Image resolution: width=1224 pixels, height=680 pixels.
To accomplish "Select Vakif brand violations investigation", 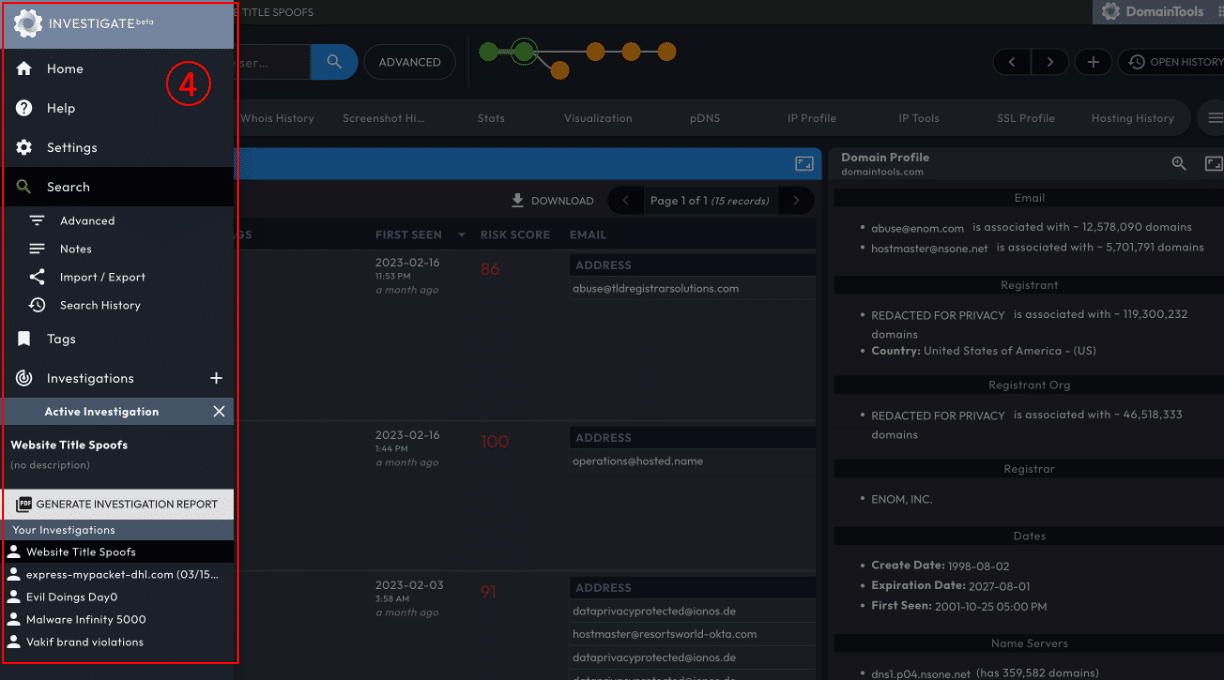I will 118,642.
